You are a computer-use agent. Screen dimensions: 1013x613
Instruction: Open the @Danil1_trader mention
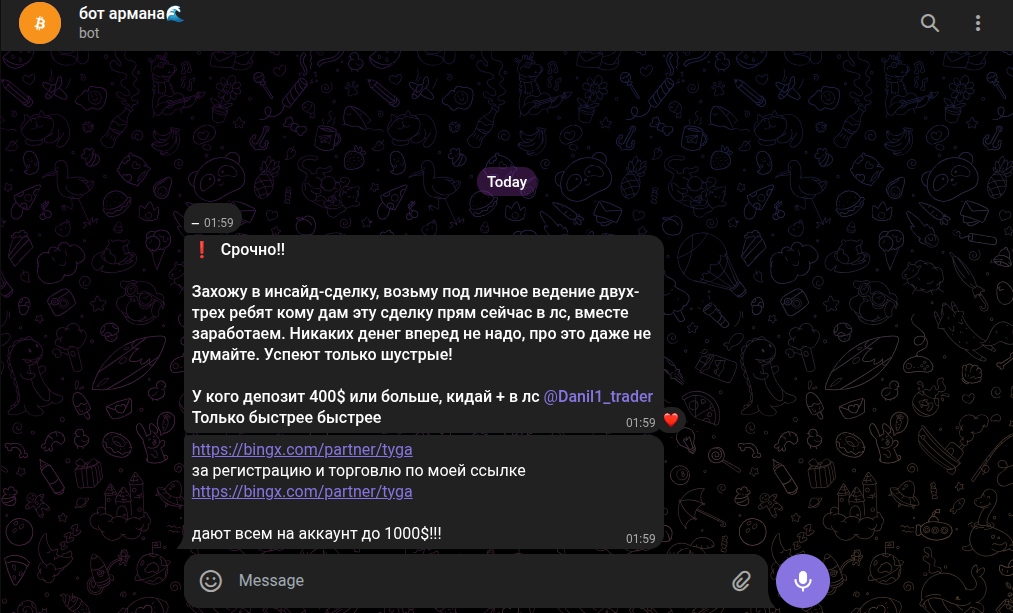(598, 396)
